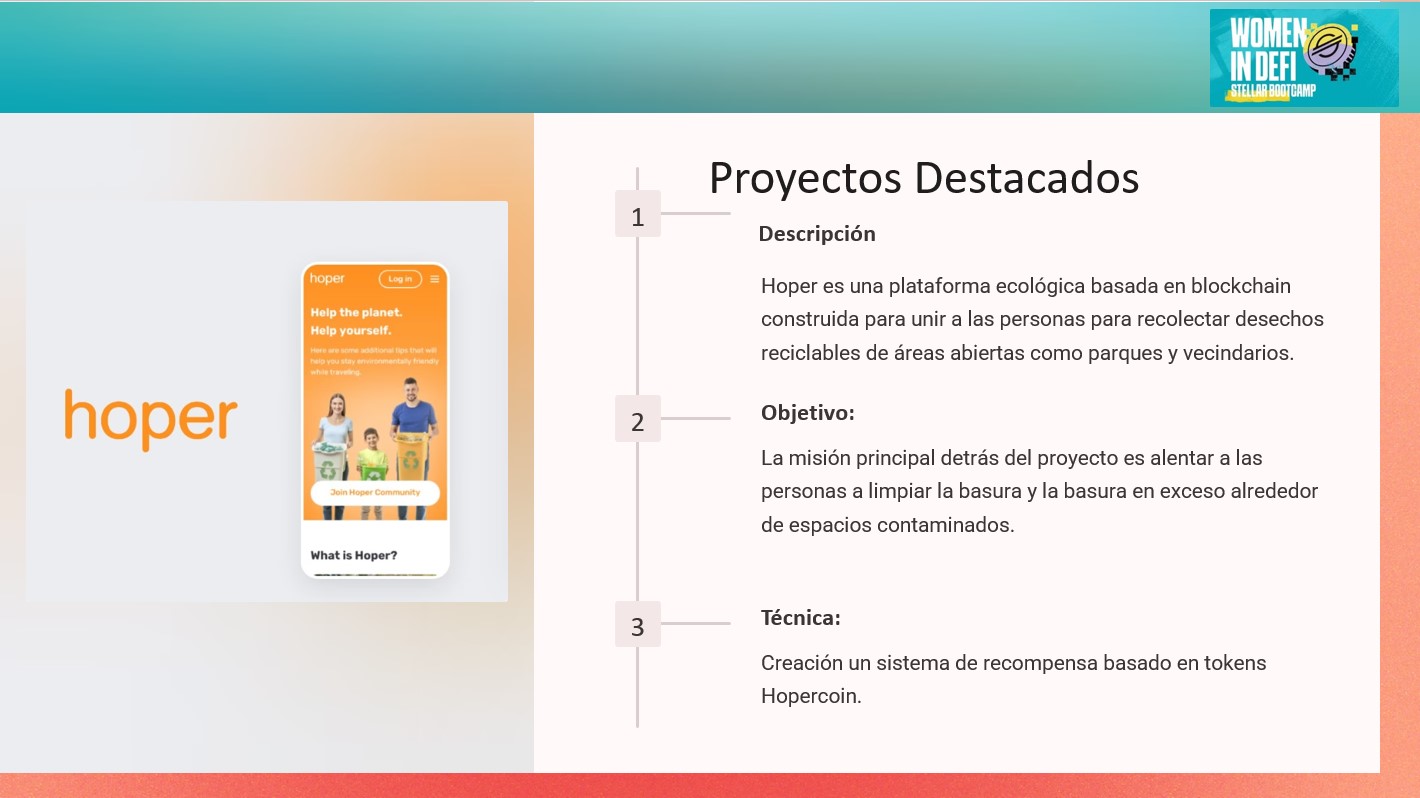Viewport: 1420px width, 798px height.
Task: Click the Objetivo: heading
Action: [x=808, y=413]
